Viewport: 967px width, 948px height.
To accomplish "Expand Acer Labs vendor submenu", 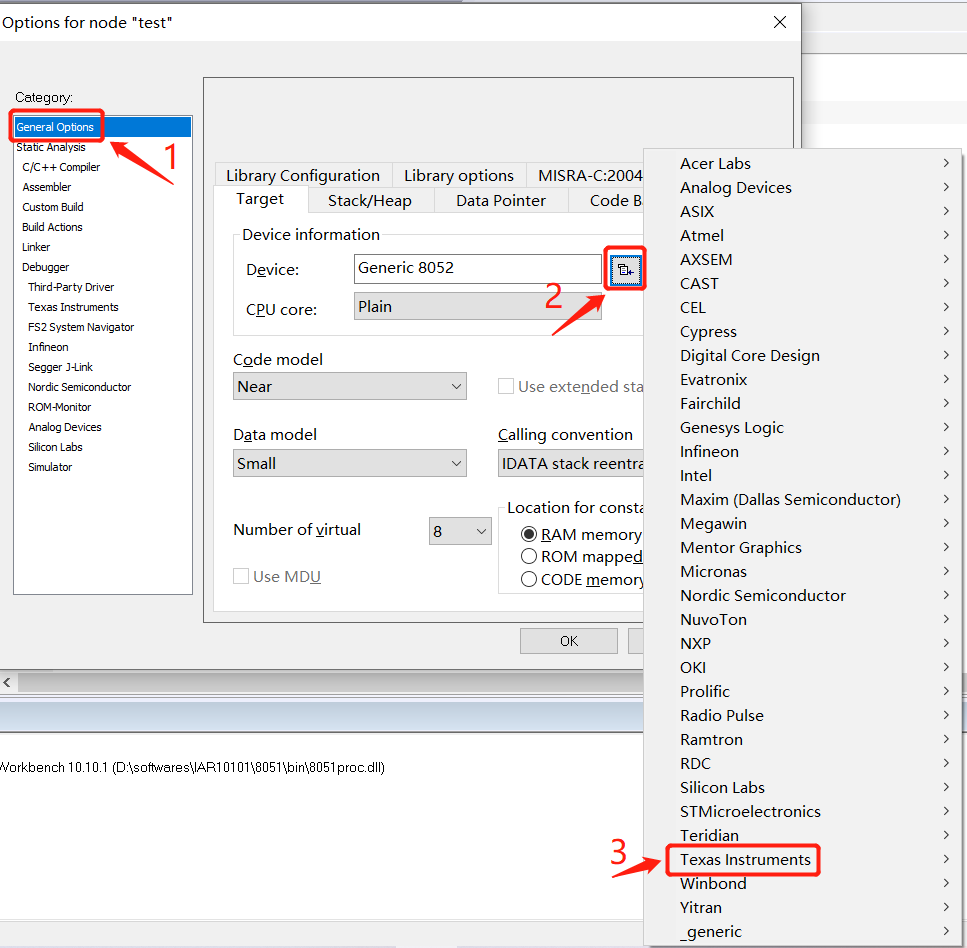I will click(x=802, y=163).
